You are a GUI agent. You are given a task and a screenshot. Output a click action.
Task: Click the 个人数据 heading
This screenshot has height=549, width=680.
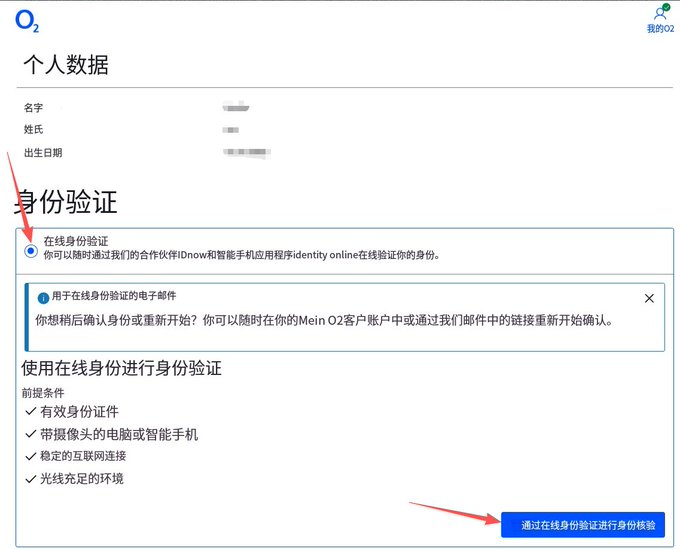pyautogui.click(x=66, y=65)
